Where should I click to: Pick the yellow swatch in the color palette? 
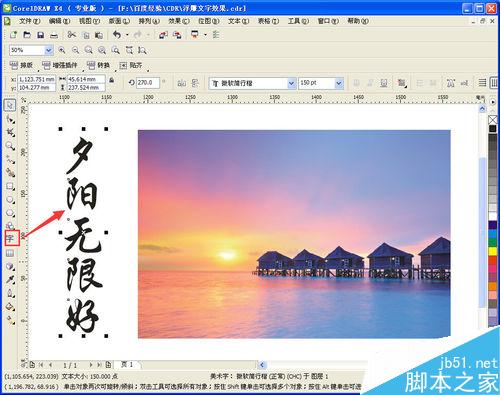coord(493,251)
